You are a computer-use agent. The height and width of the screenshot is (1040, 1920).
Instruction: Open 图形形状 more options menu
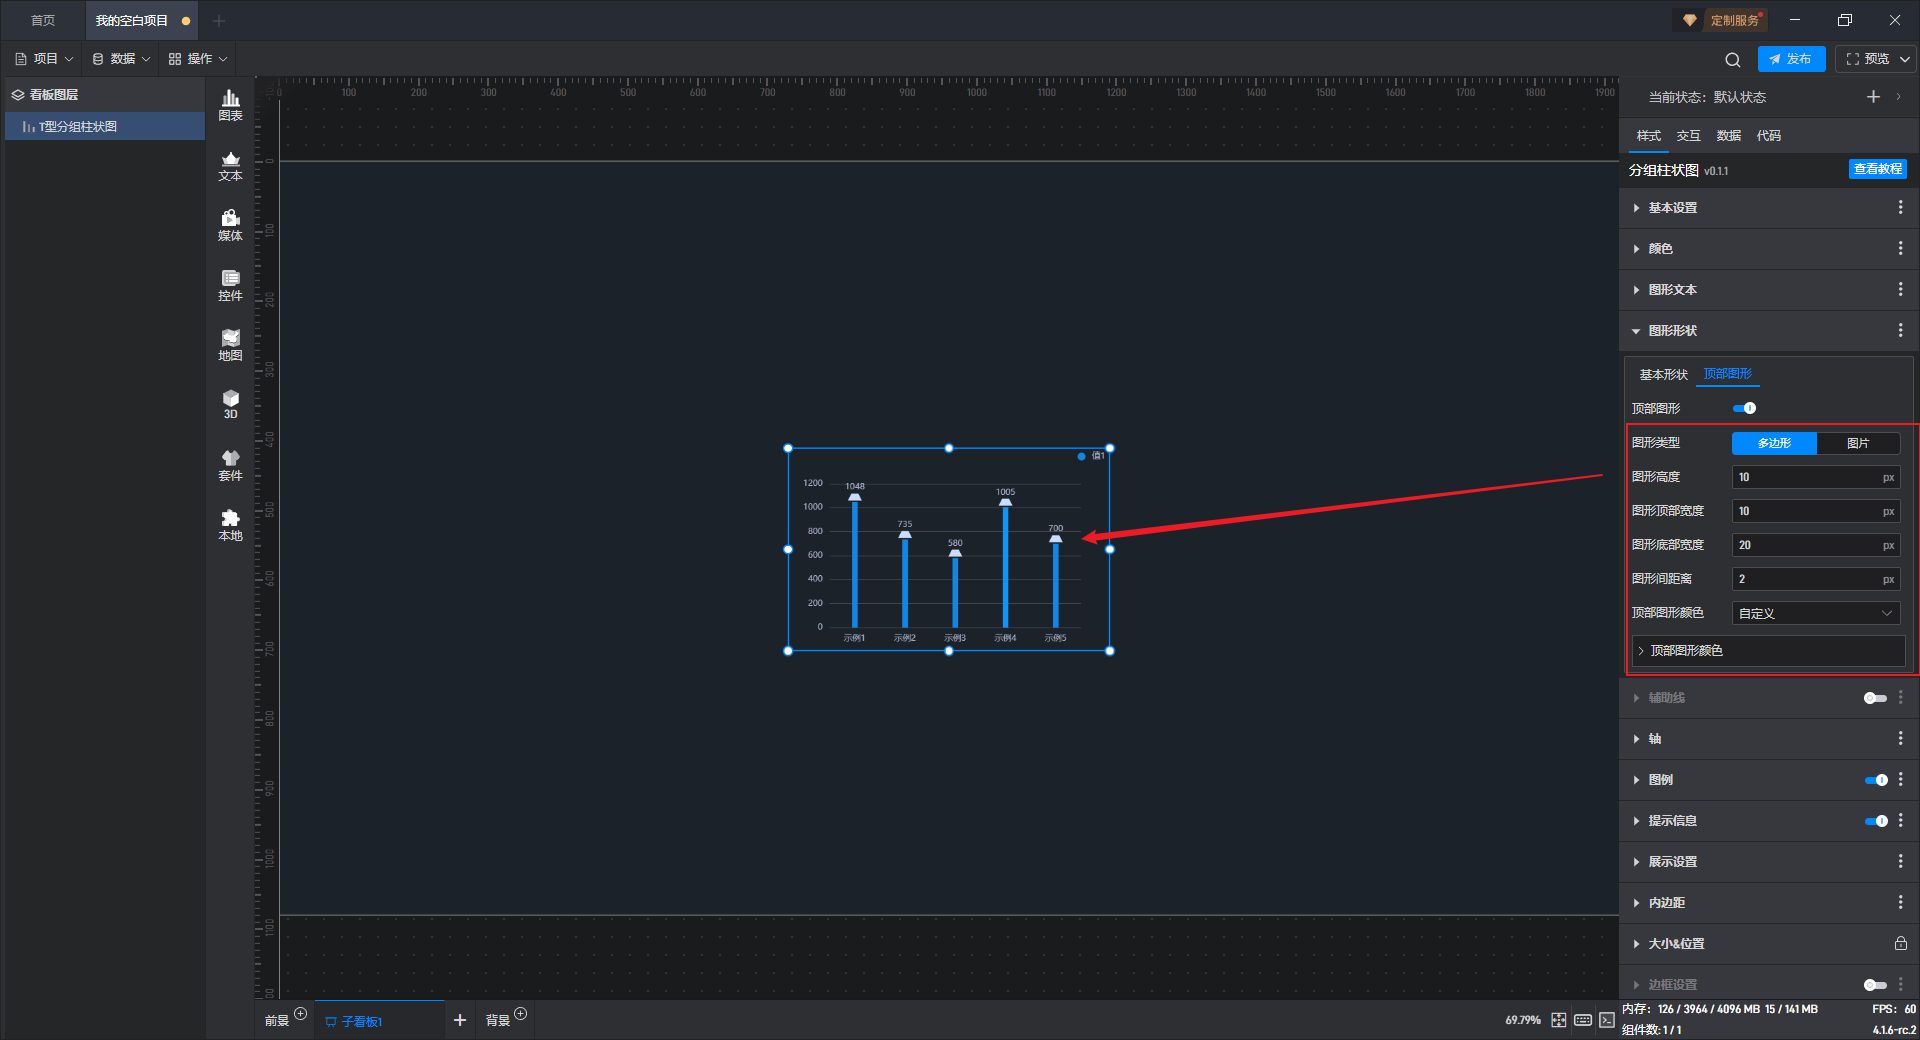coord(1900,330)
